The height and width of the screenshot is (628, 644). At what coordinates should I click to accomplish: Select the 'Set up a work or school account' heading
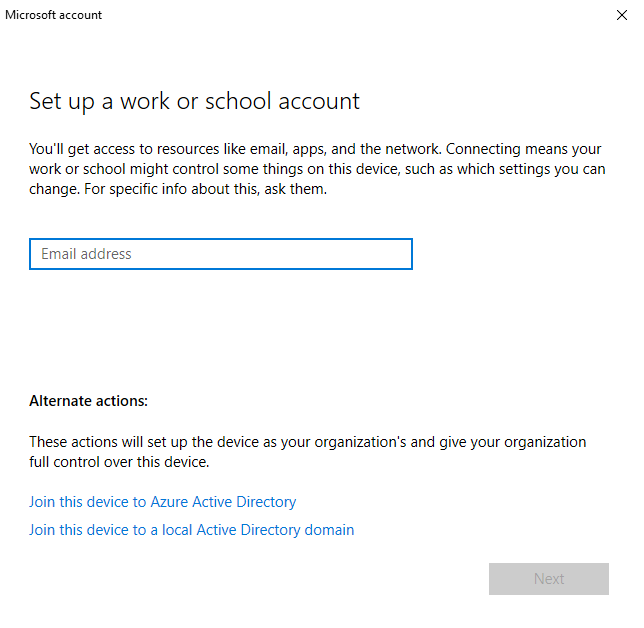pos(194,101)
